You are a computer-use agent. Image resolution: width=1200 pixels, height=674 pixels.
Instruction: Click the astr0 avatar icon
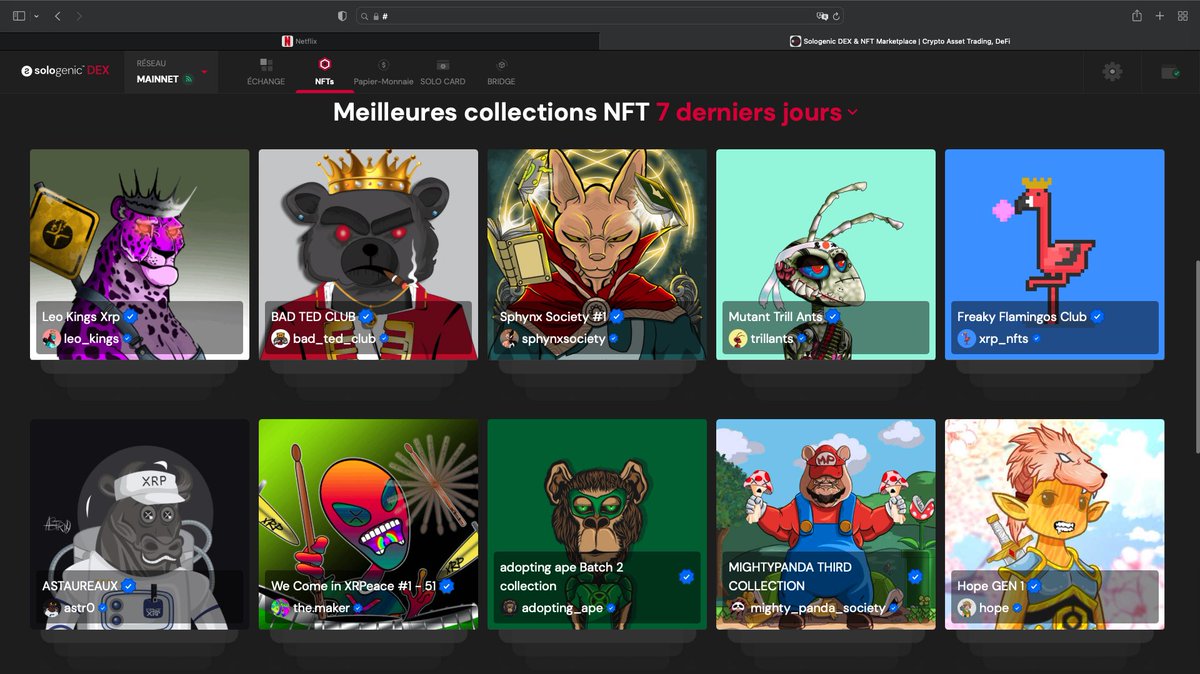tap(51, 608)
